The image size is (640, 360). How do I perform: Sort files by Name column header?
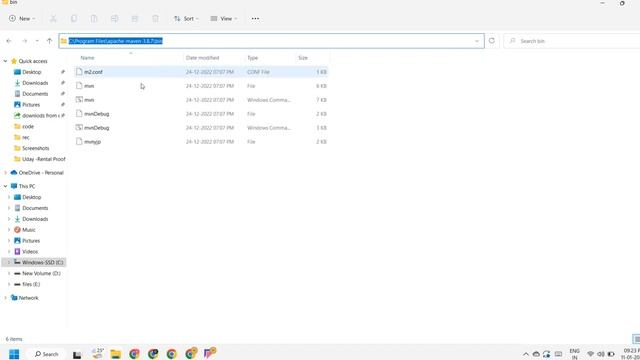(87, 58)
